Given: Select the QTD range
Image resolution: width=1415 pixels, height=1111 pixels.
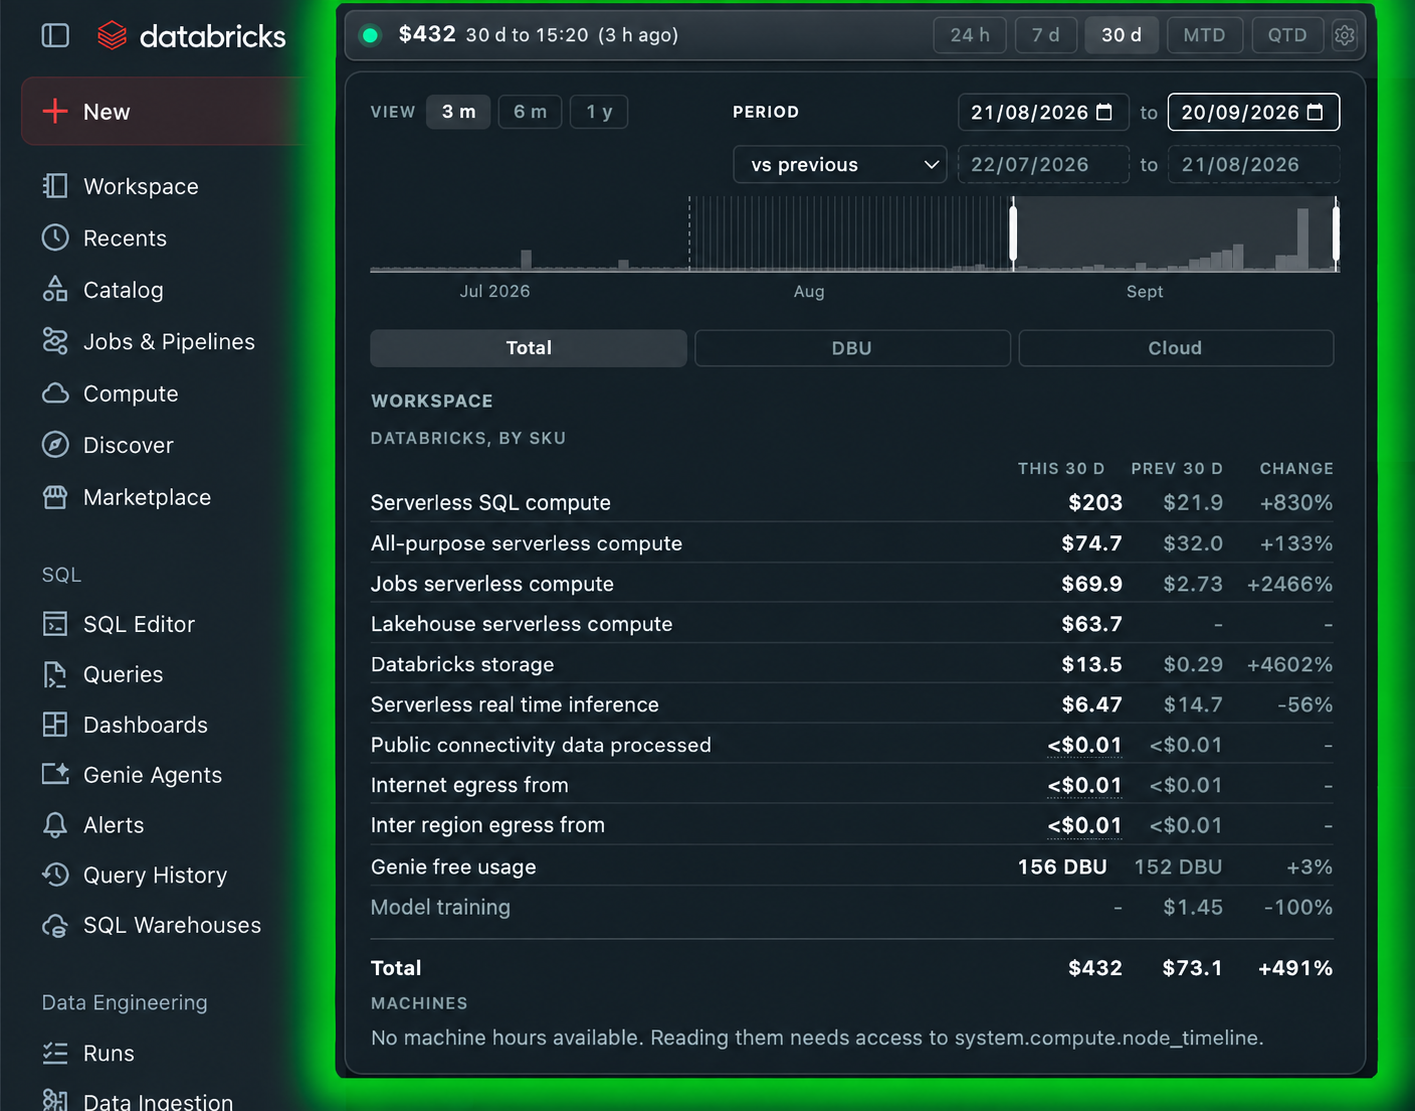Looking at the screenshot, I should click(1287, 35).
